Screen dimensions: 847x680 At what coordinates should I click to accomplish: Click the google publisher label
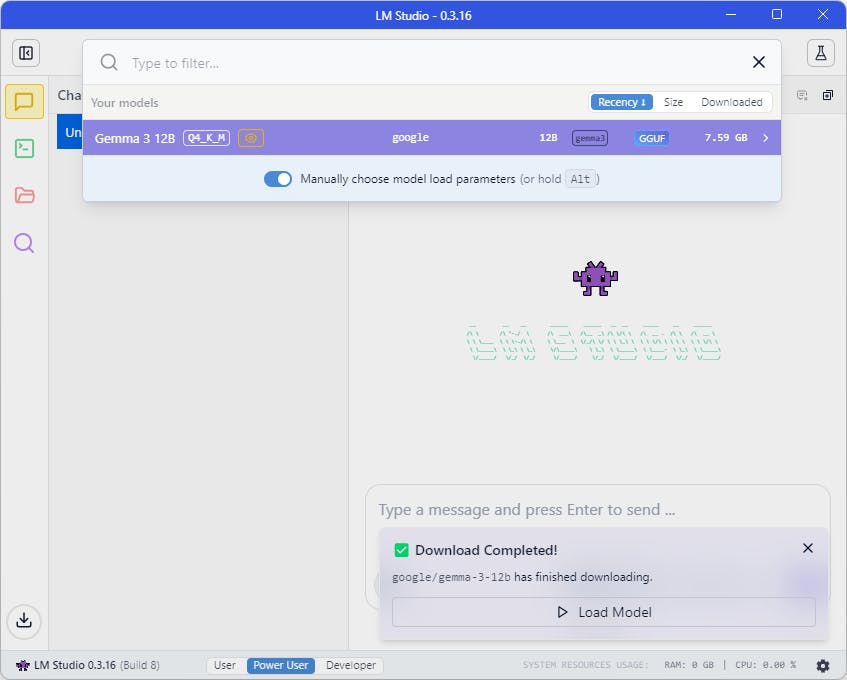point(410,137)
